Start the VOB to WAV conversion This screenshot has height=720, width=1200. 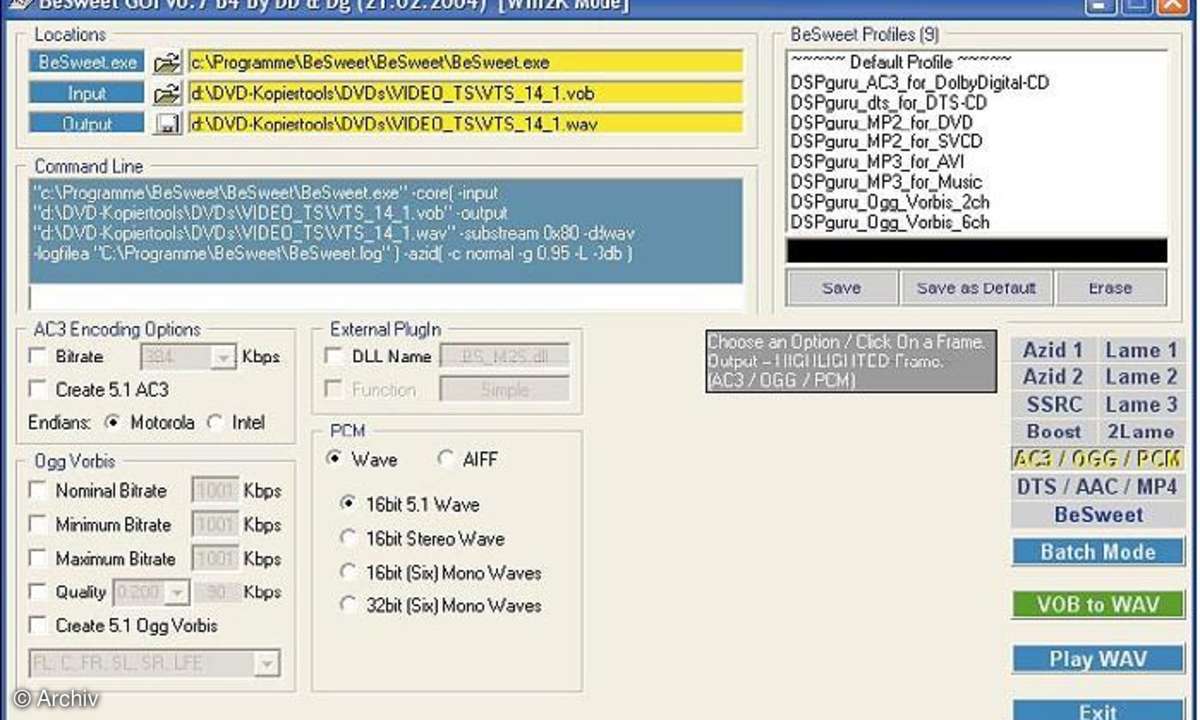pos(1098,604)
